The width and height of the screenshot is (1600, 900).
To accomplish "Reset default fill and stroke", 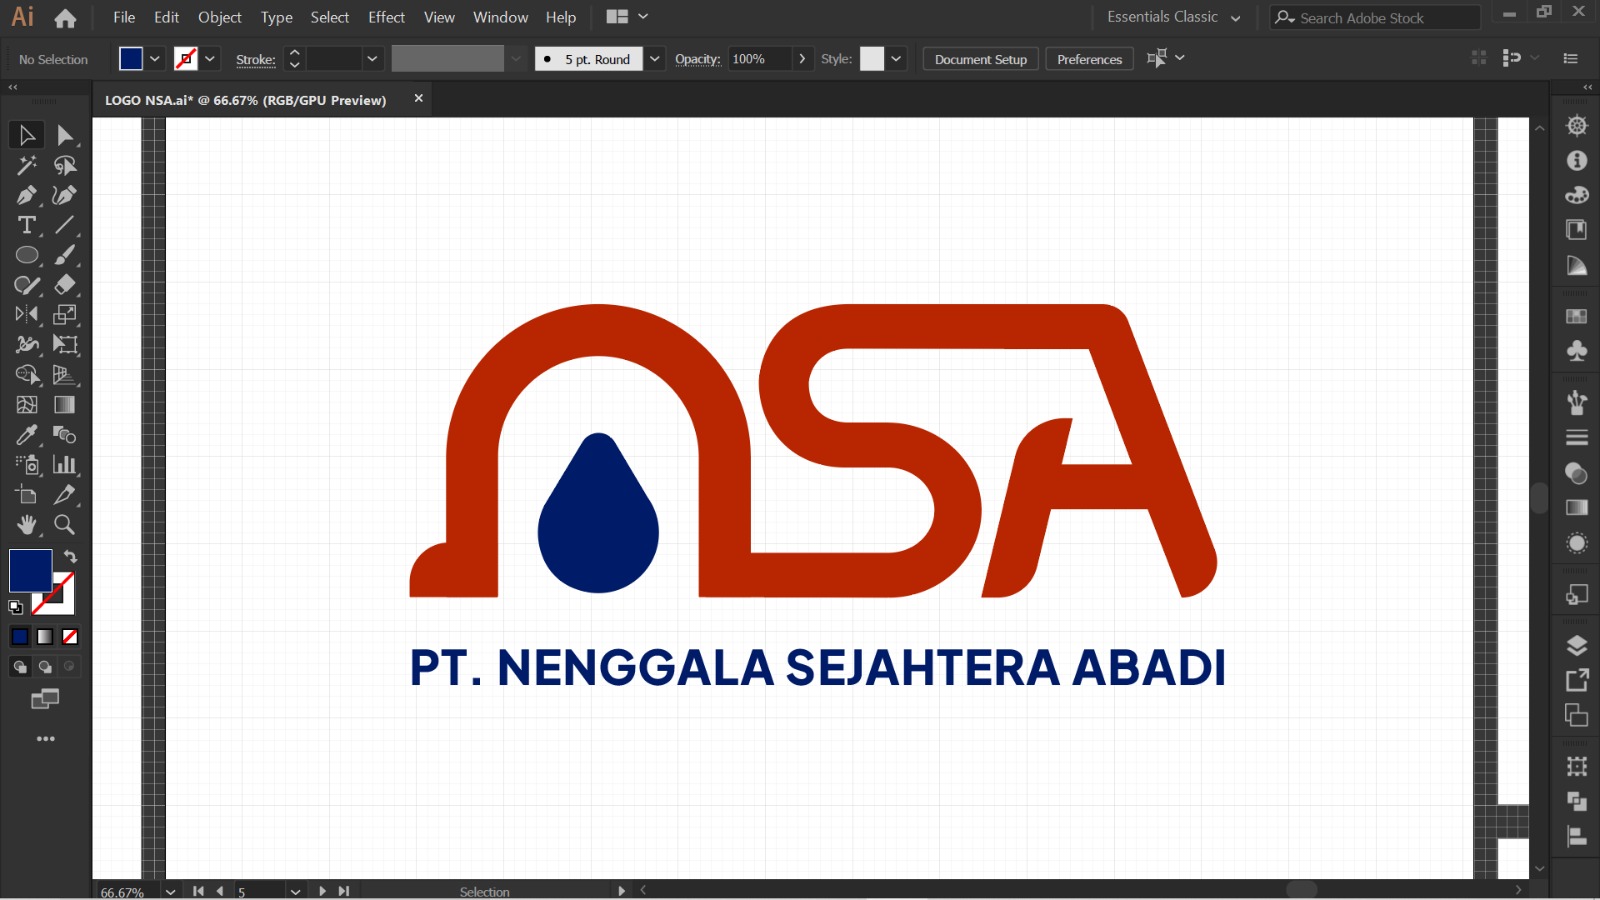I will [16, 607].
